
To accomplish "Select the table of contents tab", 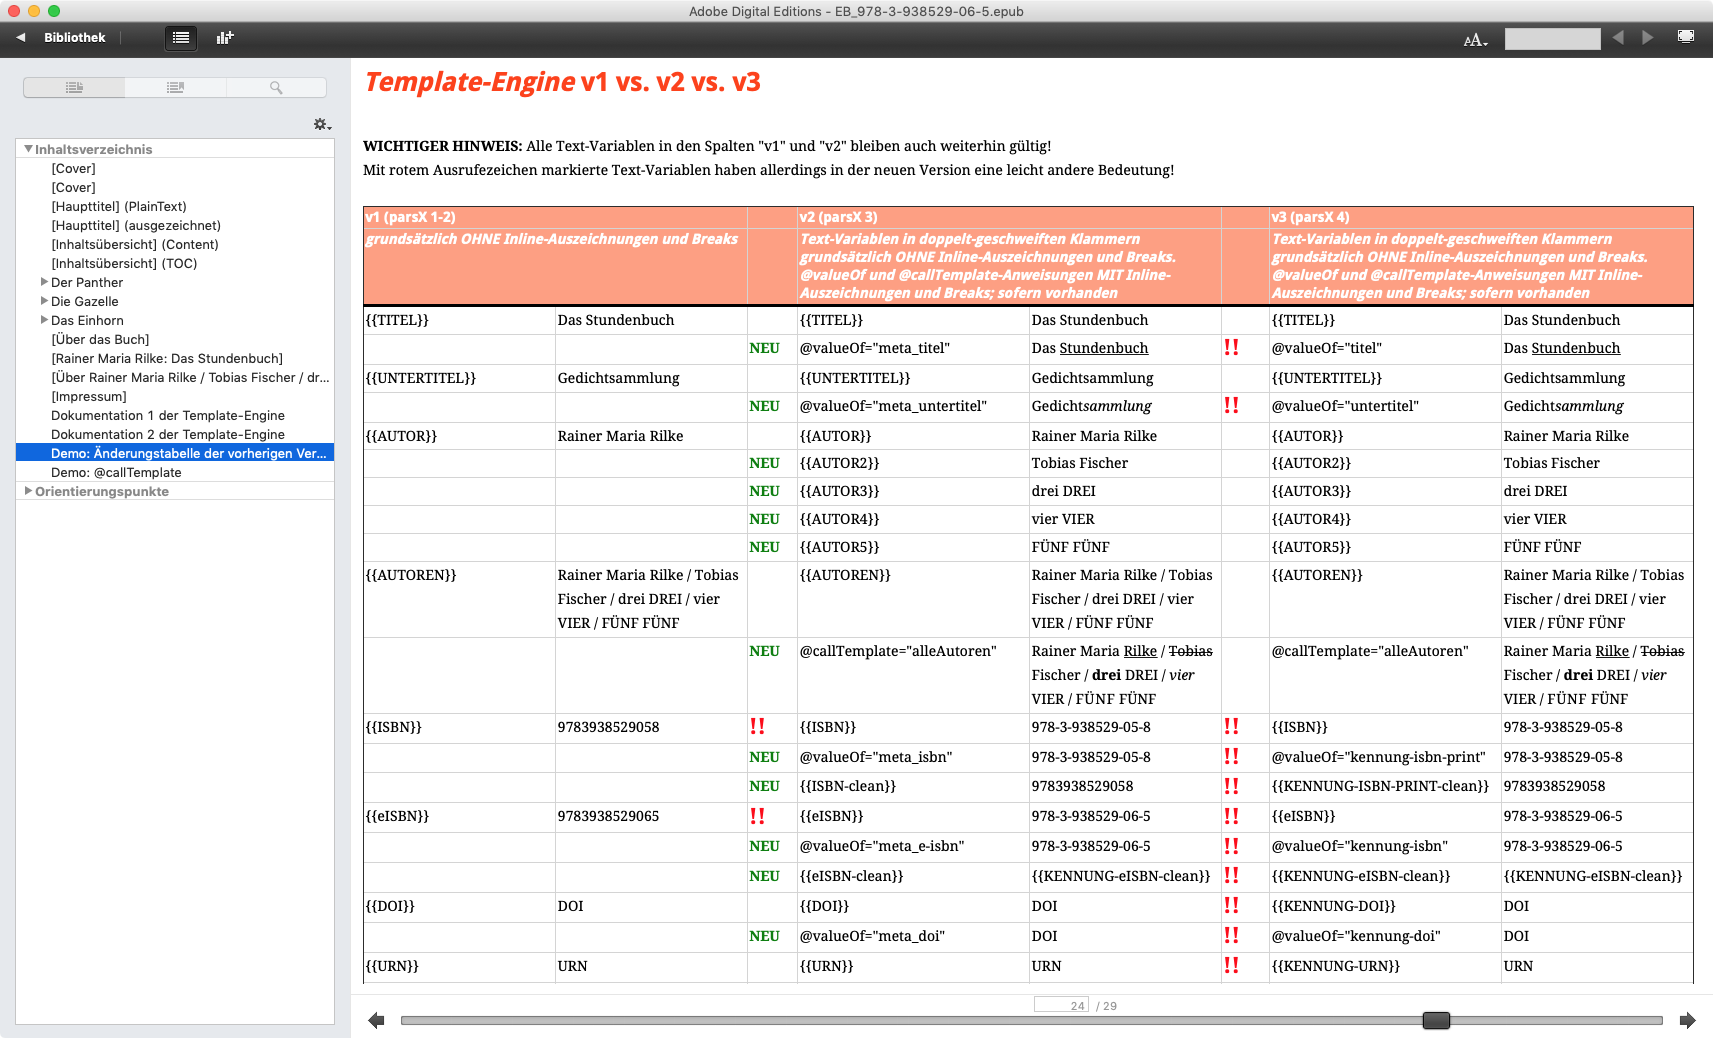I will click(x=74, y=88).
